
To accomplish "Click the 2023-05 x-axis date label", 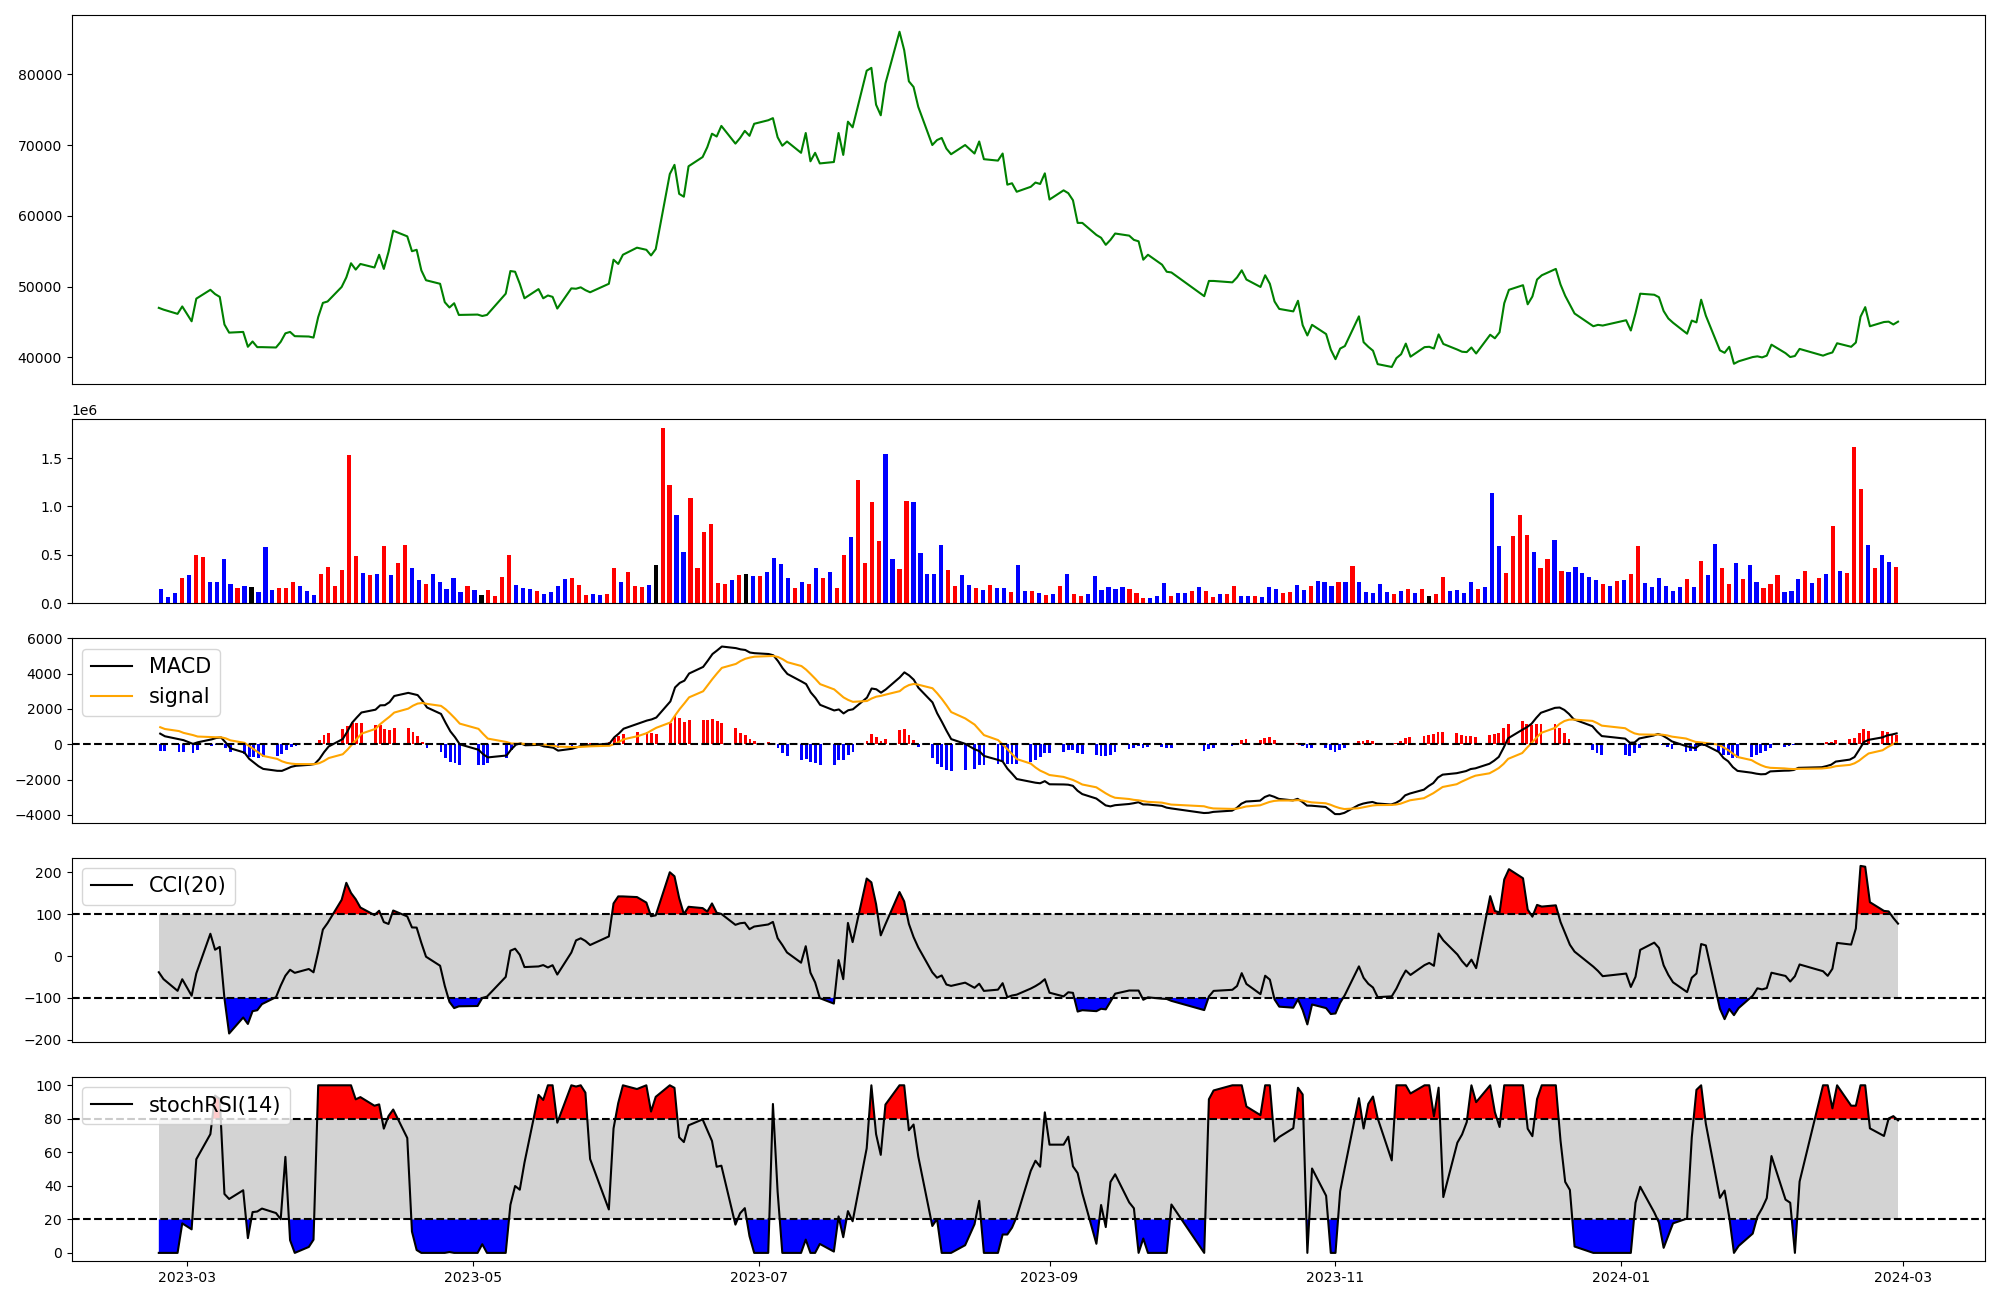I will tap(473, 1277).
